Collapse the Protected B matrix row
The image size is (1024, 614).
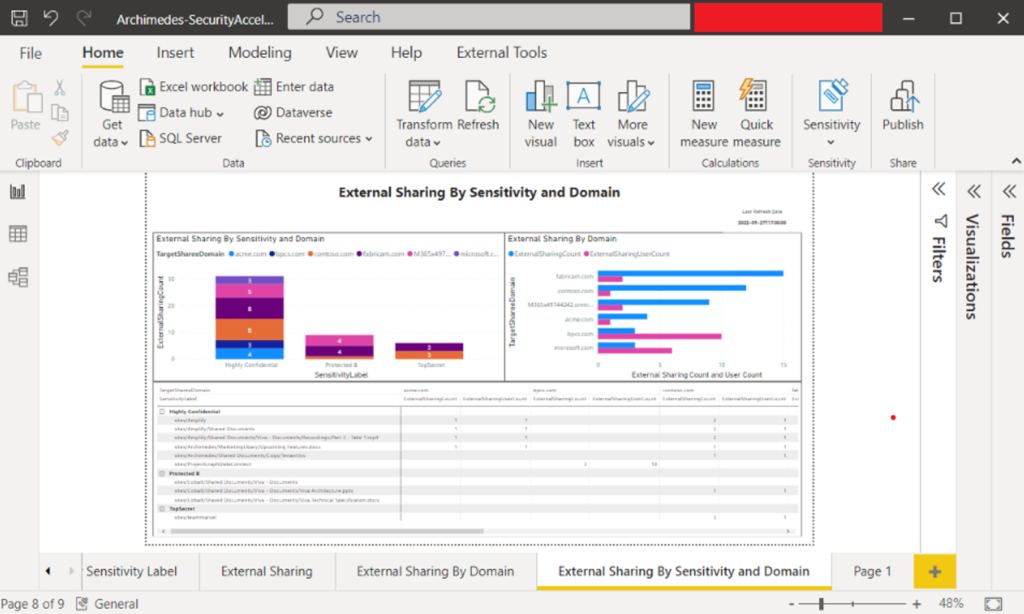162,474
